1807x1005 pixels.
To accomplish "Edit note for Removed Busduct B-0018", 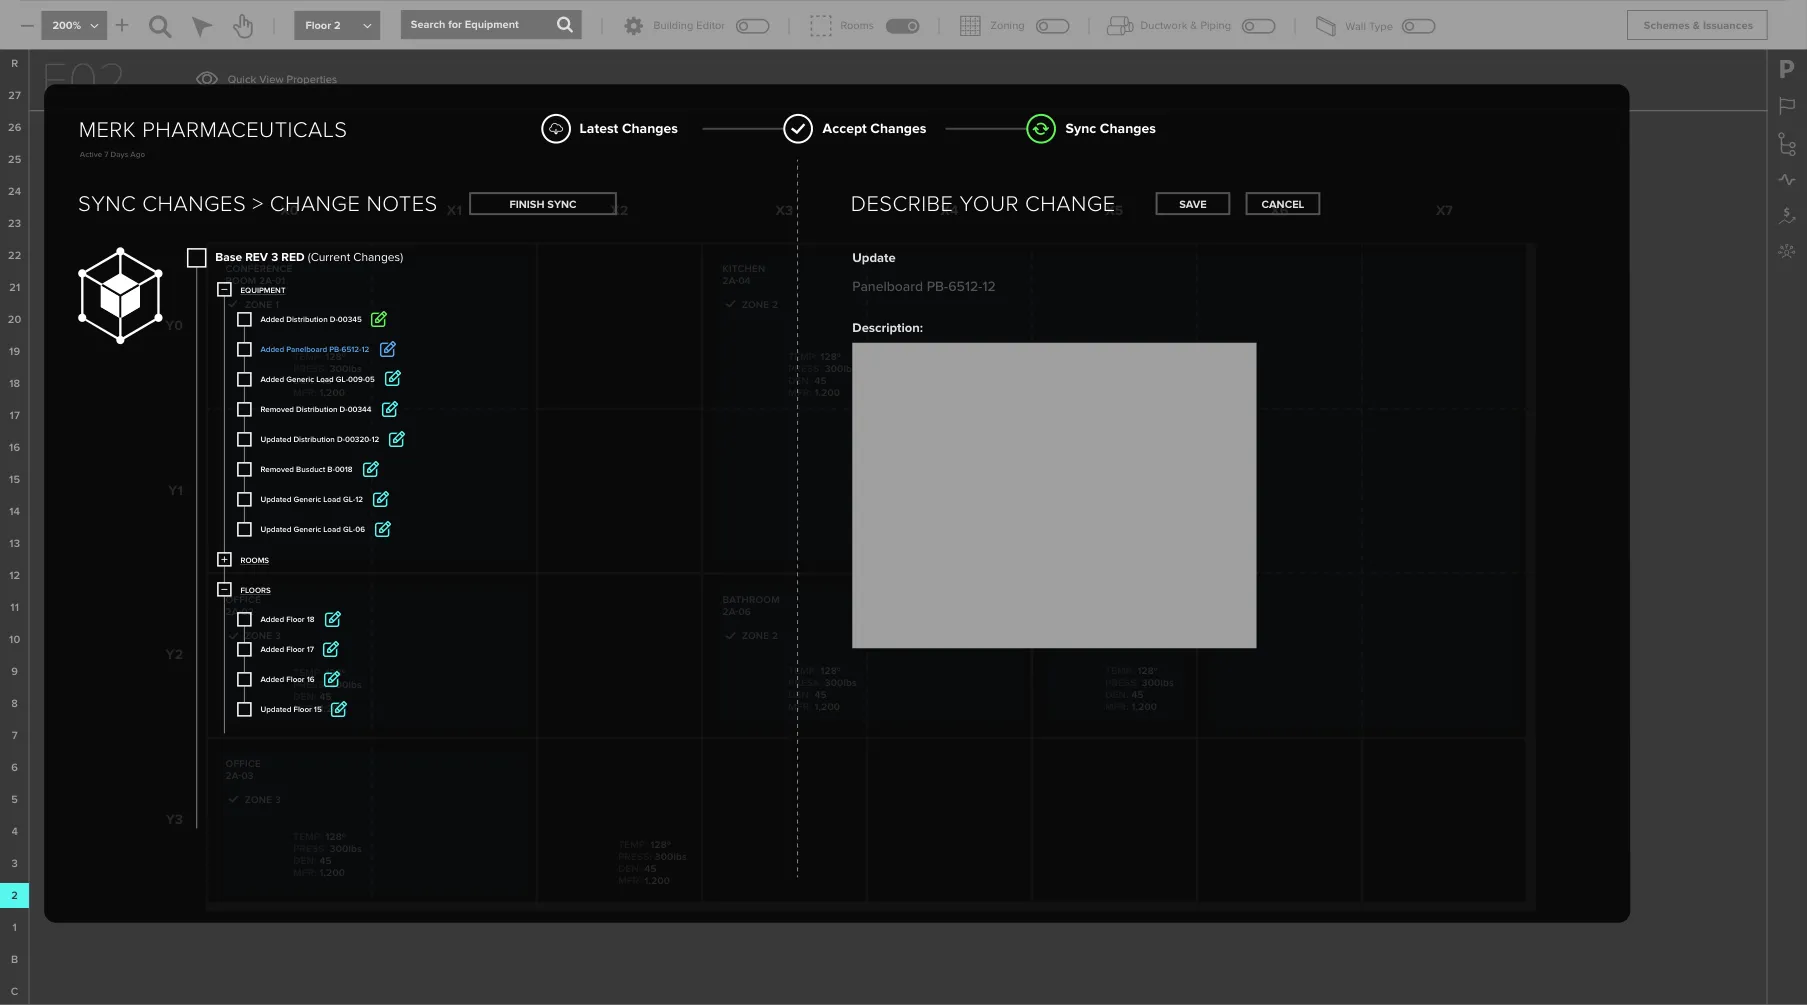I will click(371, 469).
